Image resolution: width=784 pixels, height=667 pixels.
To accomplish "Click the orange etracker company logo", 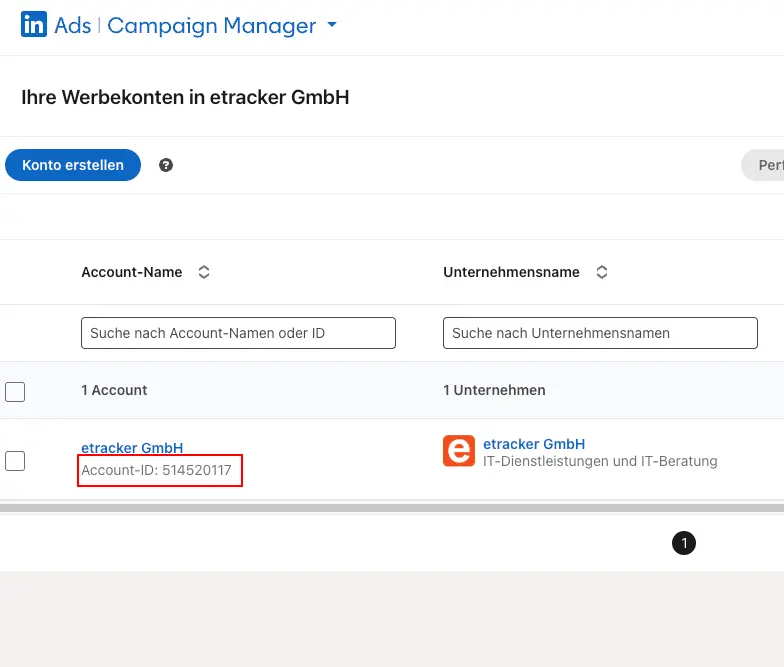I will coord(459,451).
